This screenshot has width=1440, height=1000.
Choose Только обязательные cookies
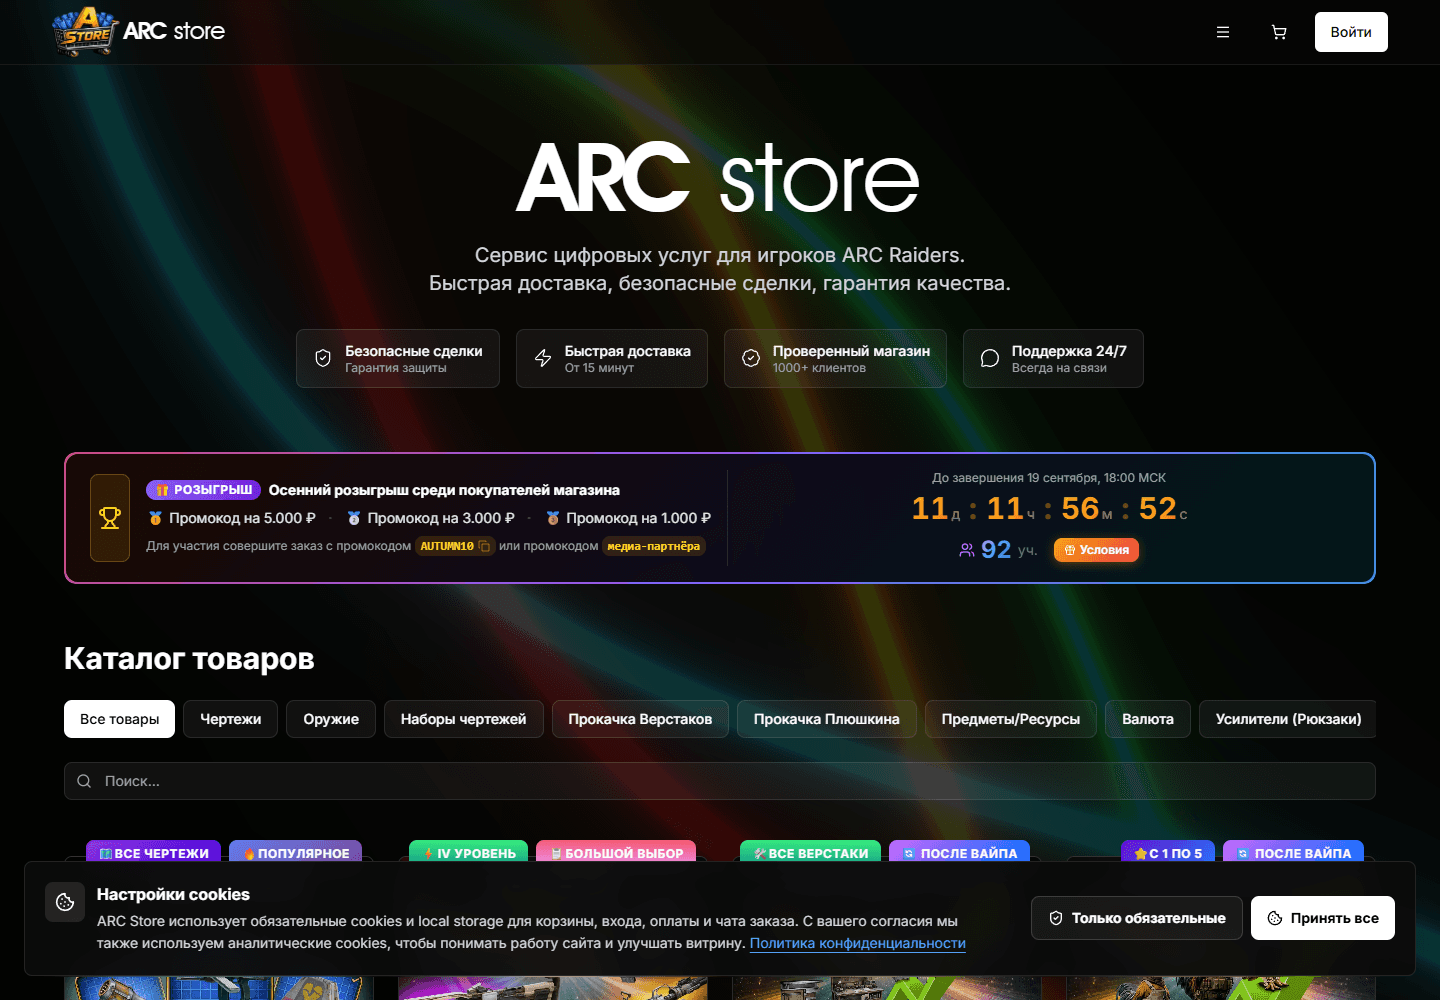click(x=1137, y=918)
